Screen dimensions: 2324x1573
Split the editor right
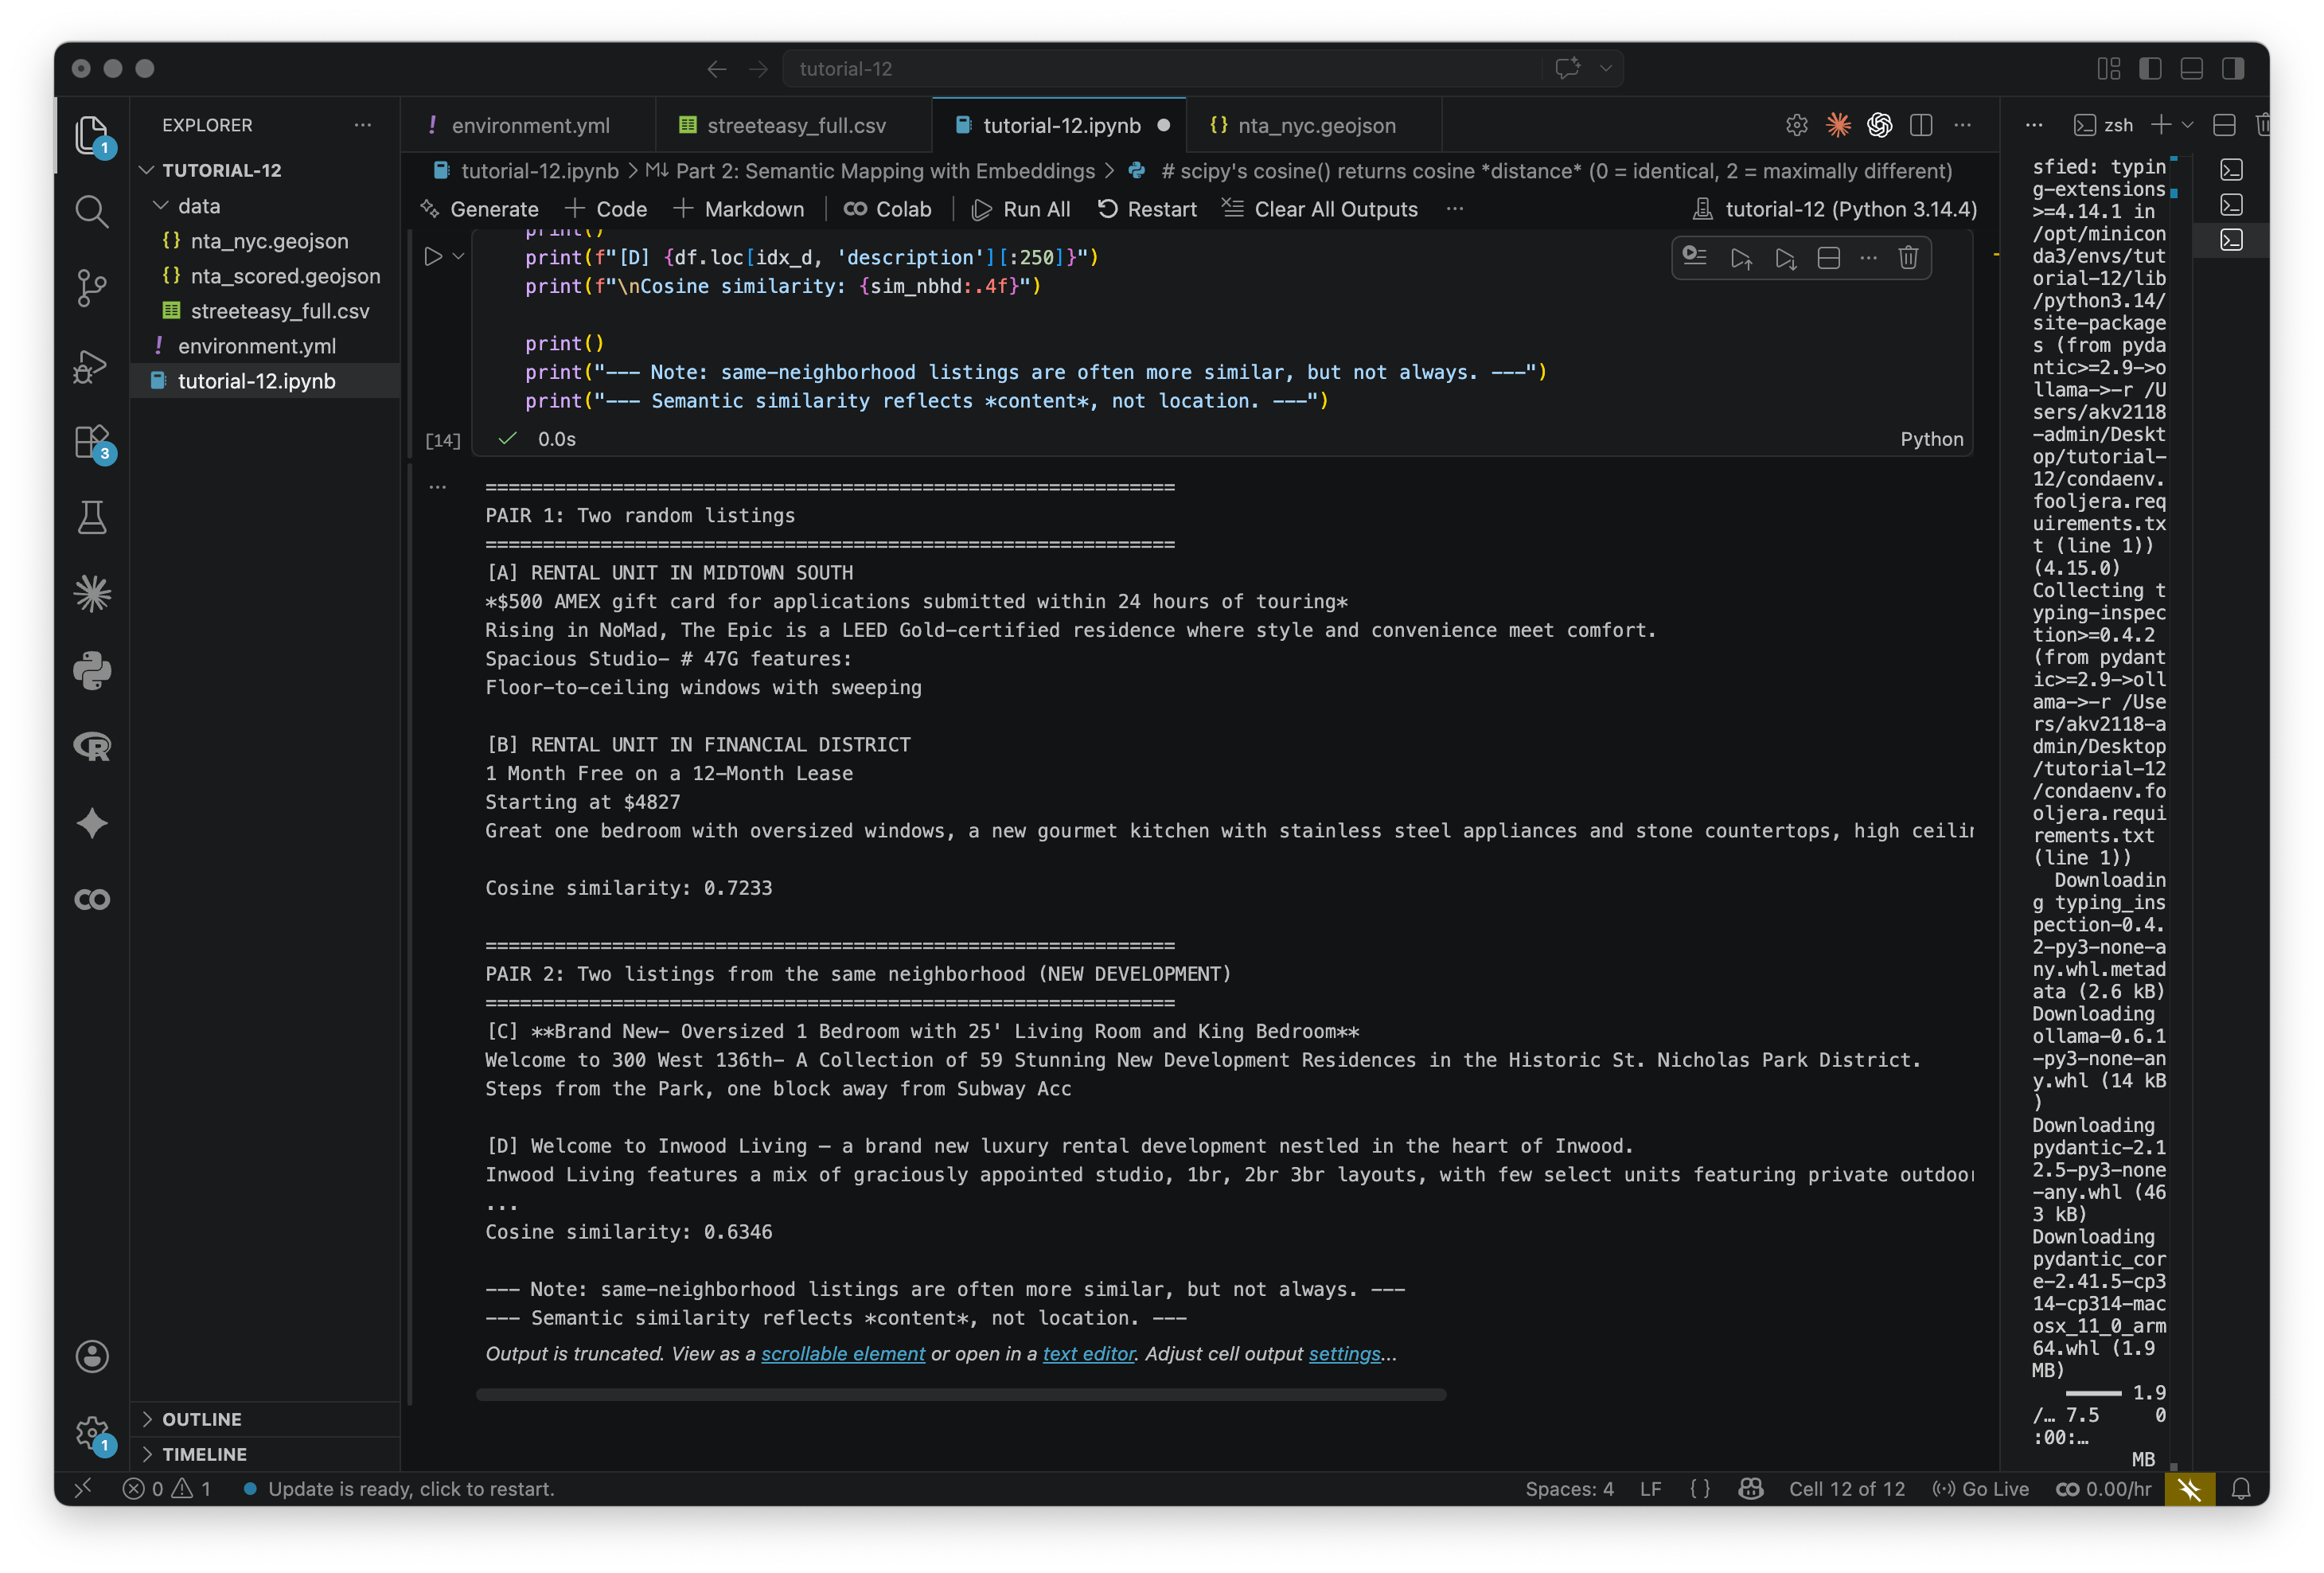[x=1920, y=125]
